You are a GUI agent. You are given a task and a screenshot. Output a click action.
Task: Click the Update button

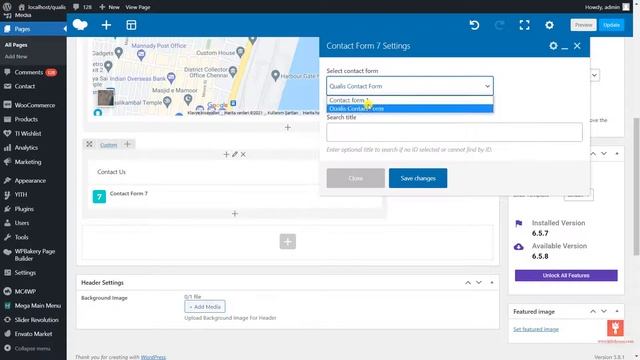pyautogui.click(x=611, y=25)
